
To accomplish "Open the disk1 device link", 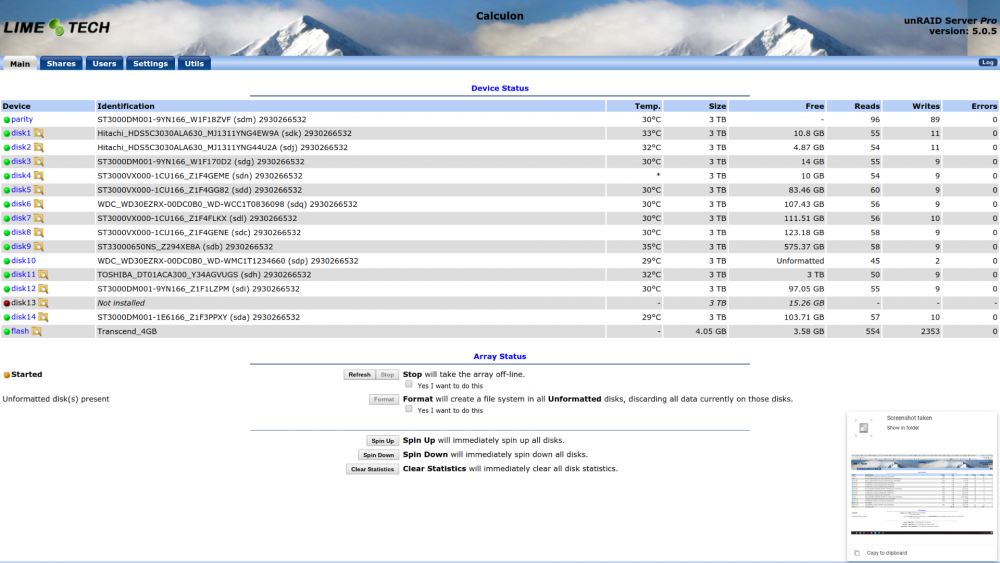I will pos(20,133).
